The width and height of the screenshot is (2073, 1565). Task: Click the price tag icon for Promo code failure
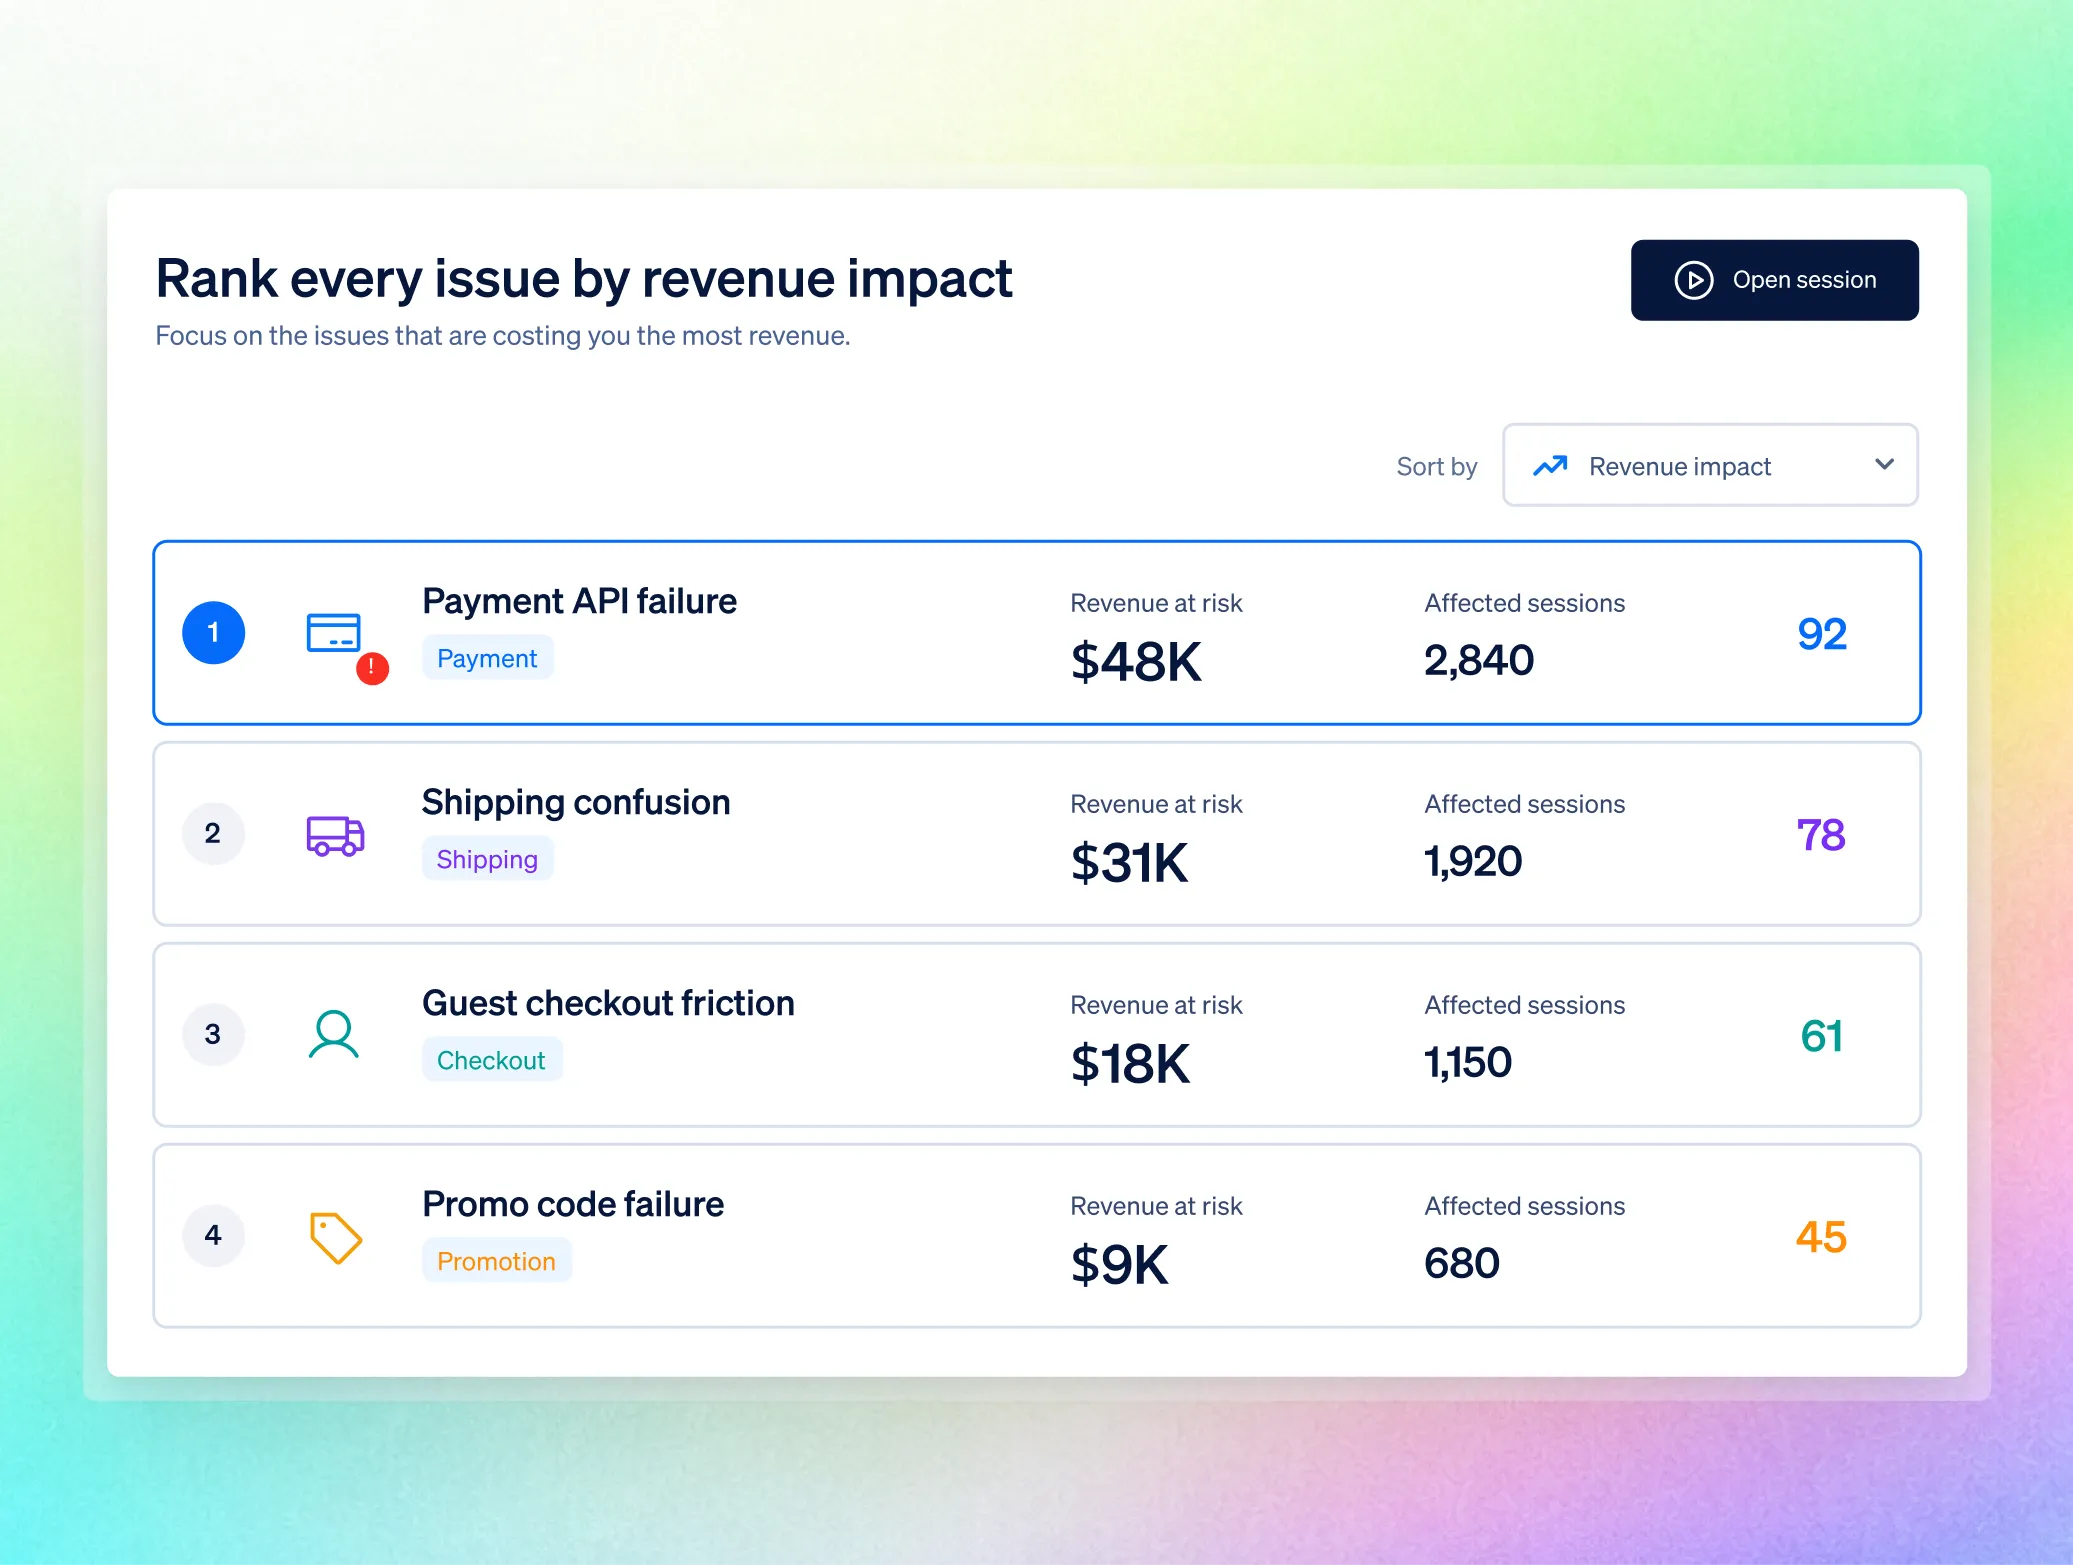(335, 1238)
